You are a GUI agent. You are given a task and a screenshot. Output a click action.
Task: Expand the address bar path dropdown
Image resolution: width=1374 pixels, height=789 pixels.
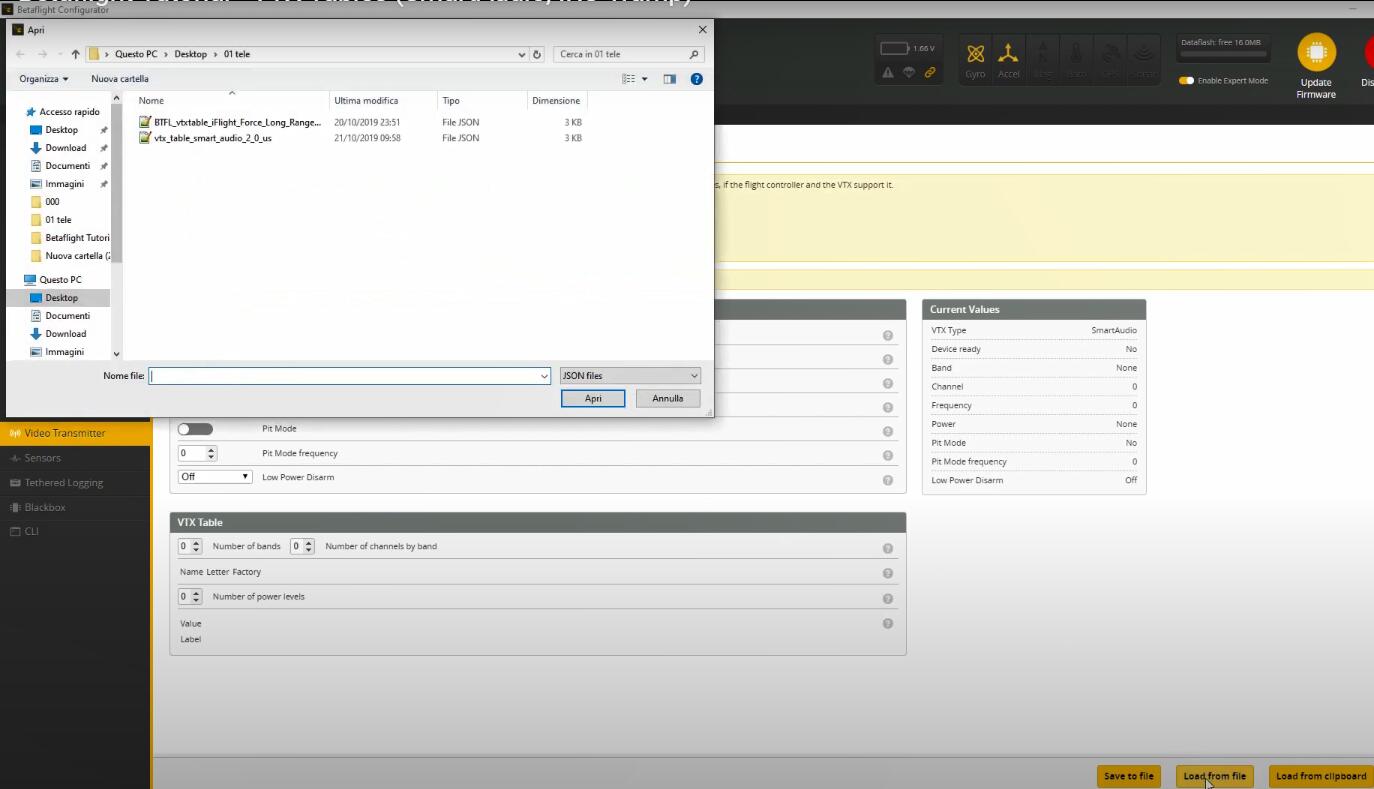click(x=522, y=54)
